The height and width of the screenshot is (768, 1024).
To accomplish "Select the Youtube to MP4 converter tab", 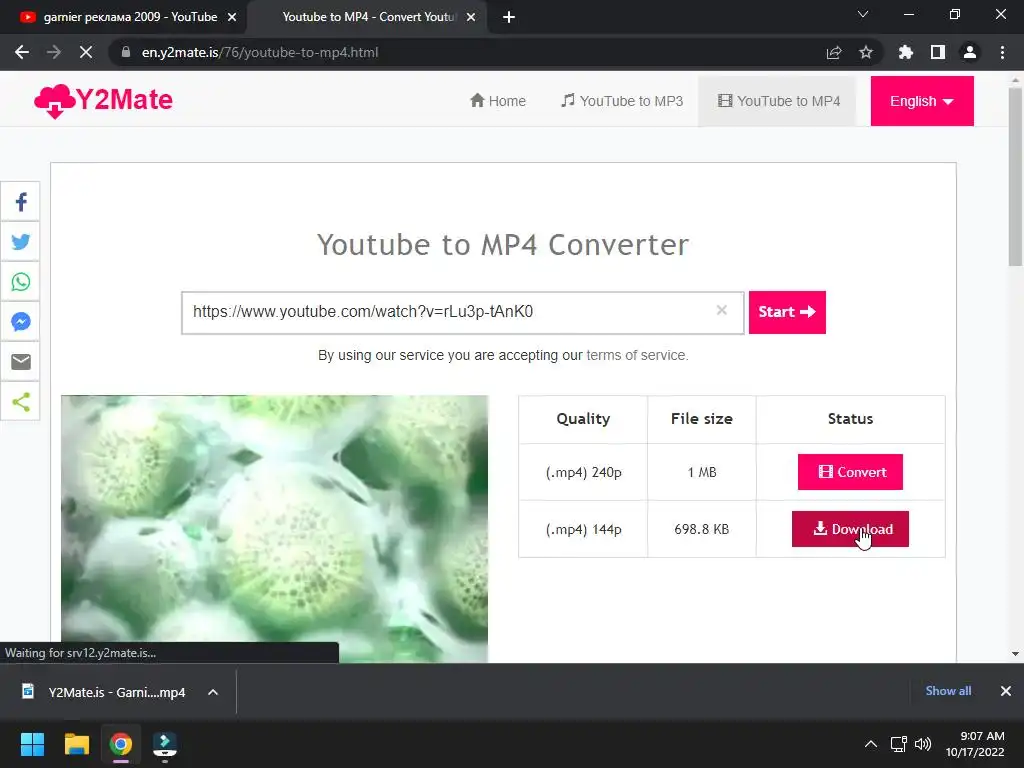I will [366, 17].
